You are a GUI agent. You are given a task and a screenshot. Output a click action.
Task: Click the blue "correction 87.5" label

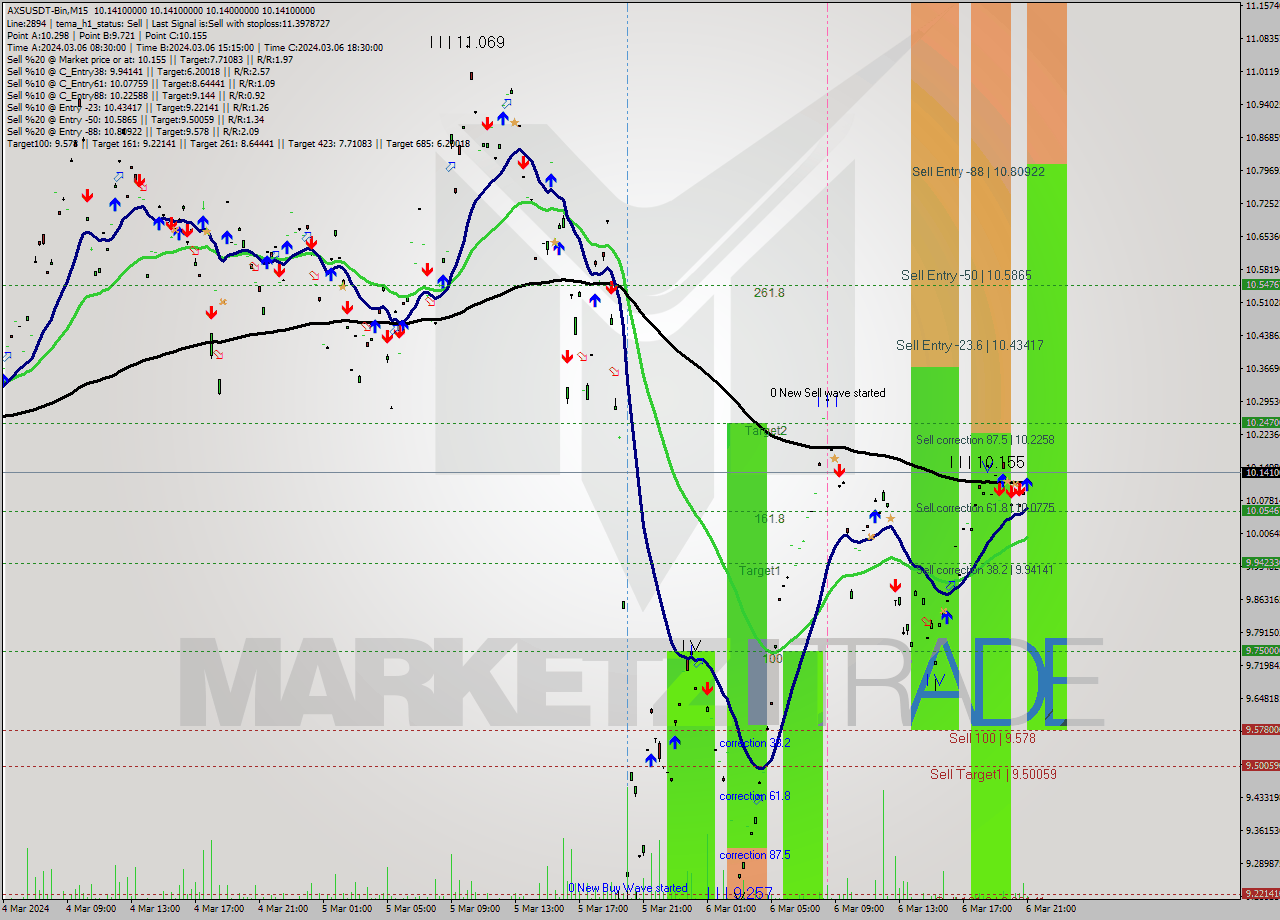(754, 855)
